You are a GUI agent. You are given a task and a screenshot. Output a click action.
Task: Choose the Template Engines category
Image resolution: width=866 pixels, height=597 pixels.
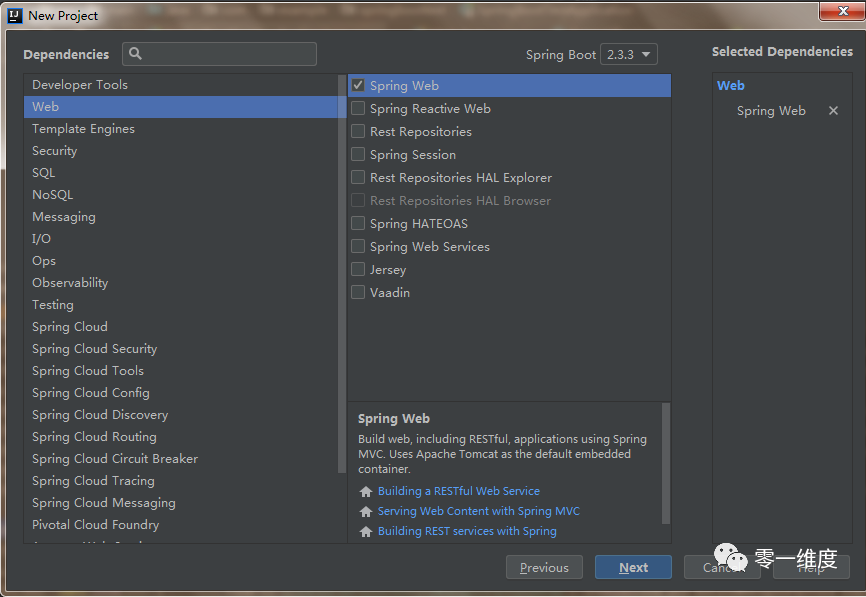coord(181,129)
